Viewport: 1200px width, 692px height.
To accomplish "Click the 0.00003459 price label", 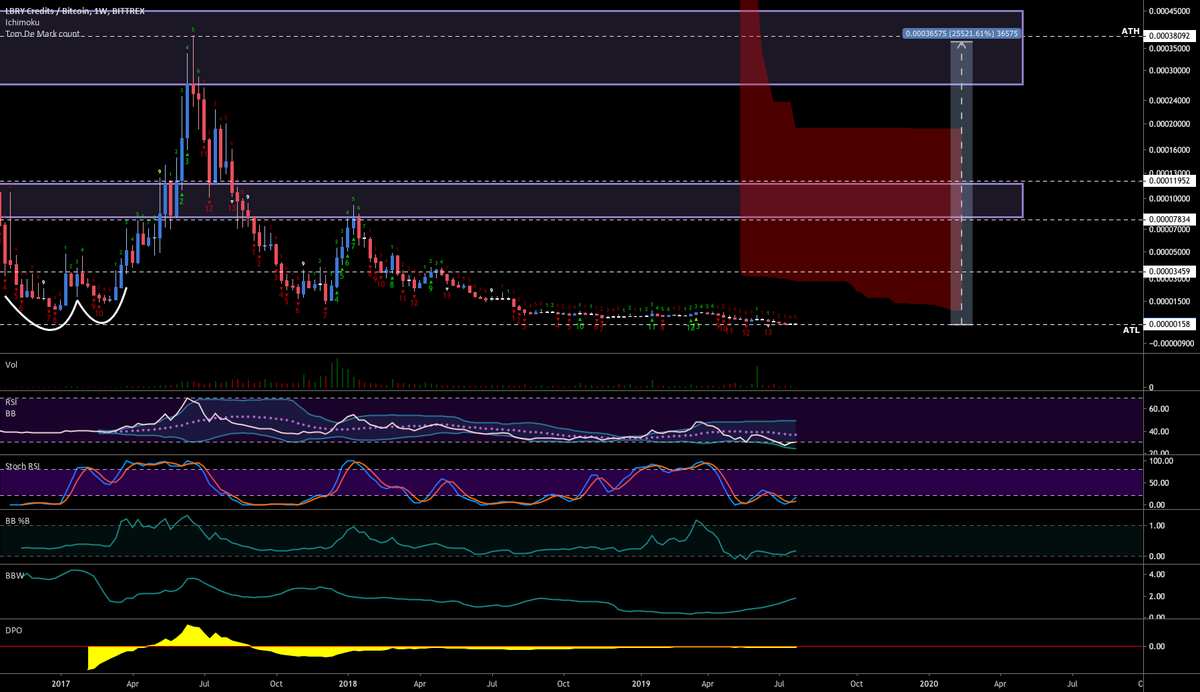I will point(1168,271).
